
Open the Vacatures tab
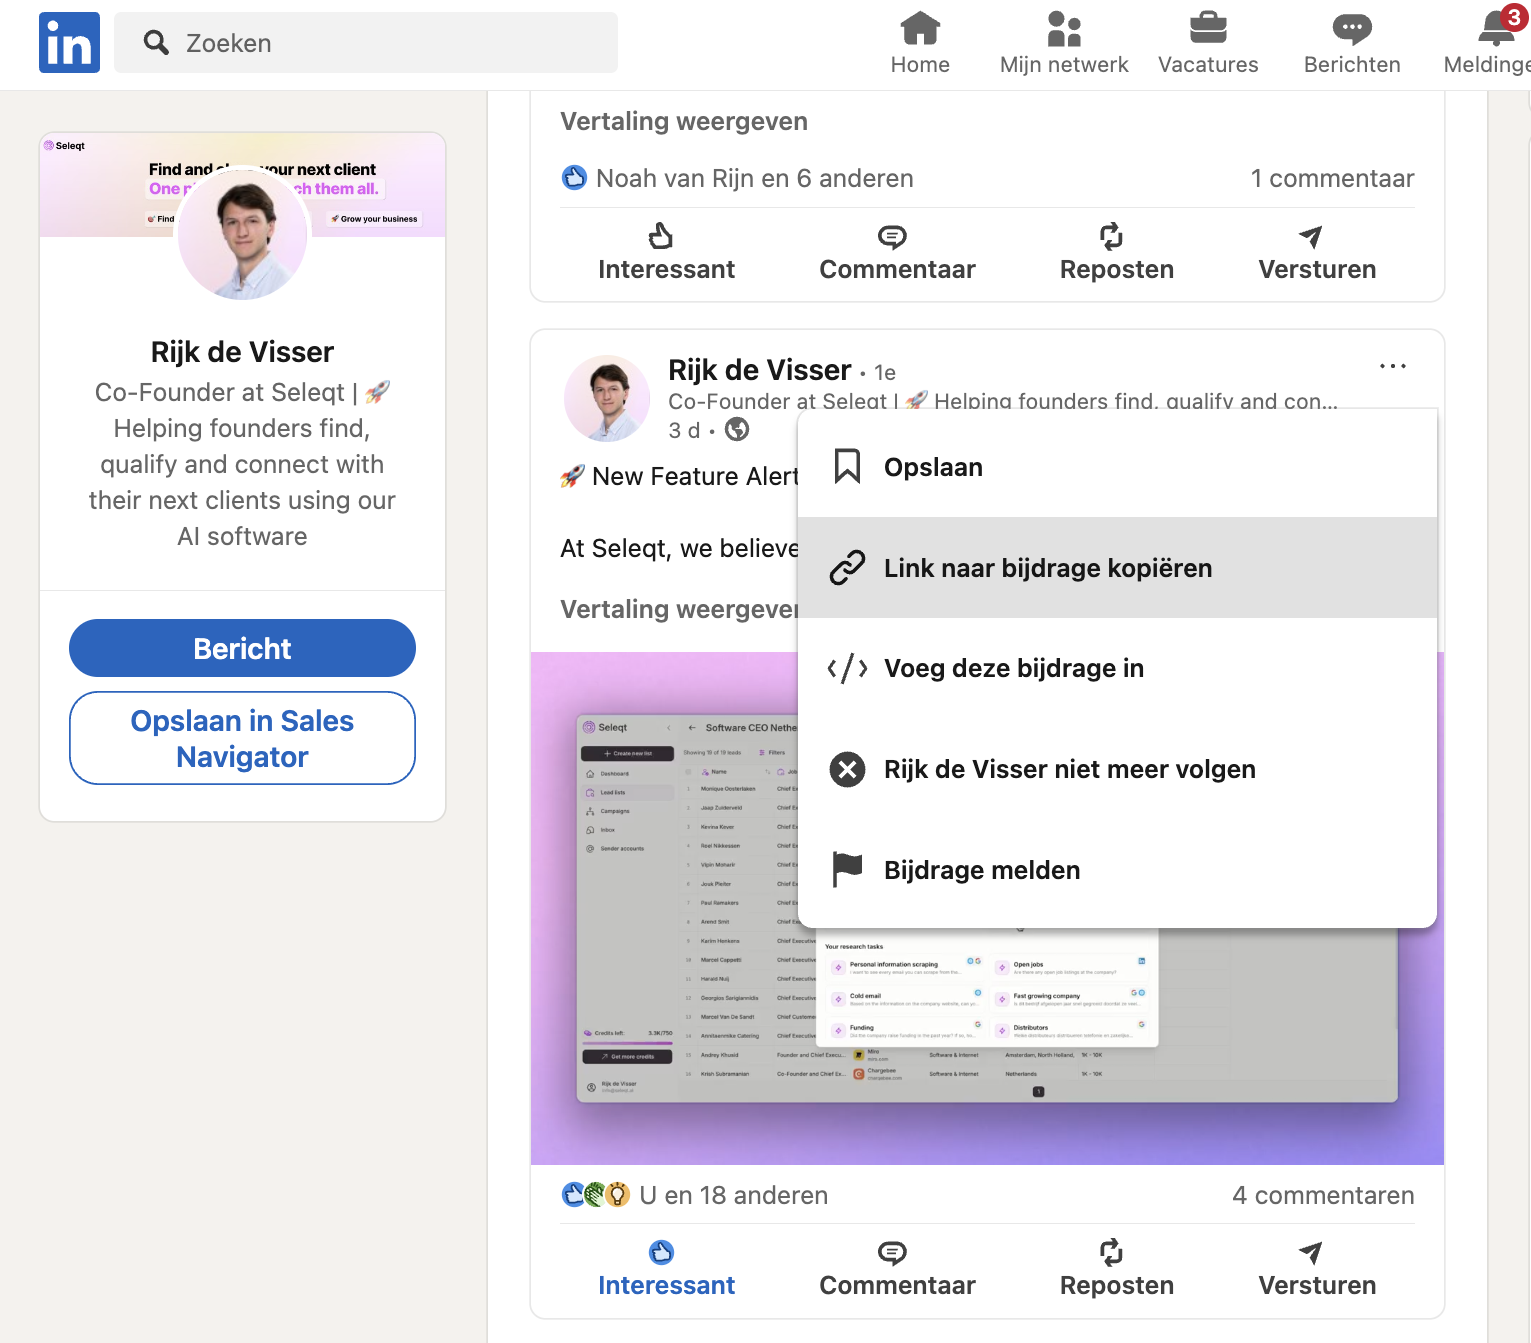tap(1208, 44)
